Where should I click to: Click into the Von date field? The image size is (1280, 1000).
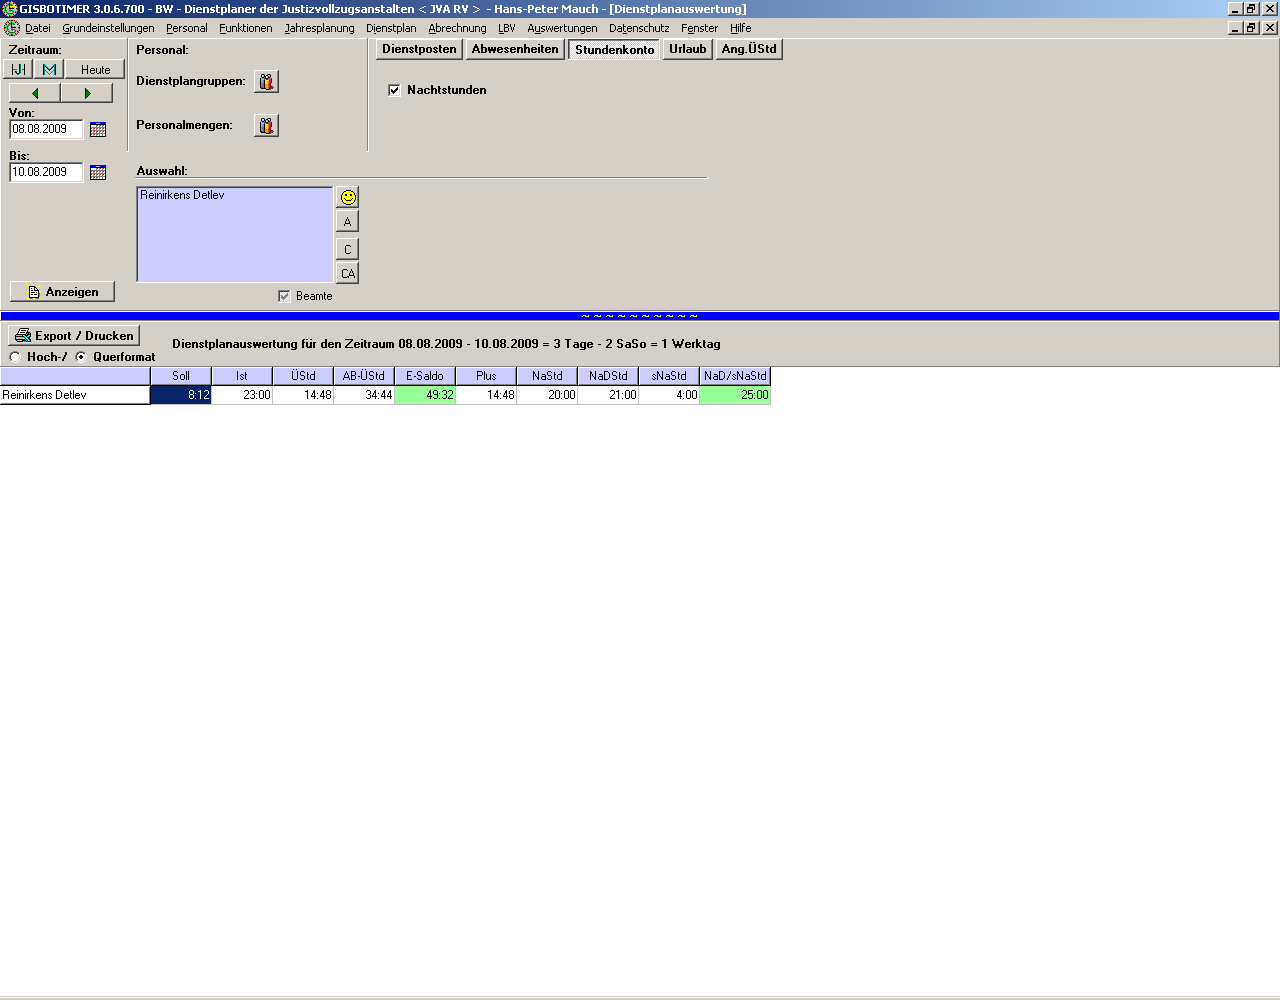pos(45,130)
